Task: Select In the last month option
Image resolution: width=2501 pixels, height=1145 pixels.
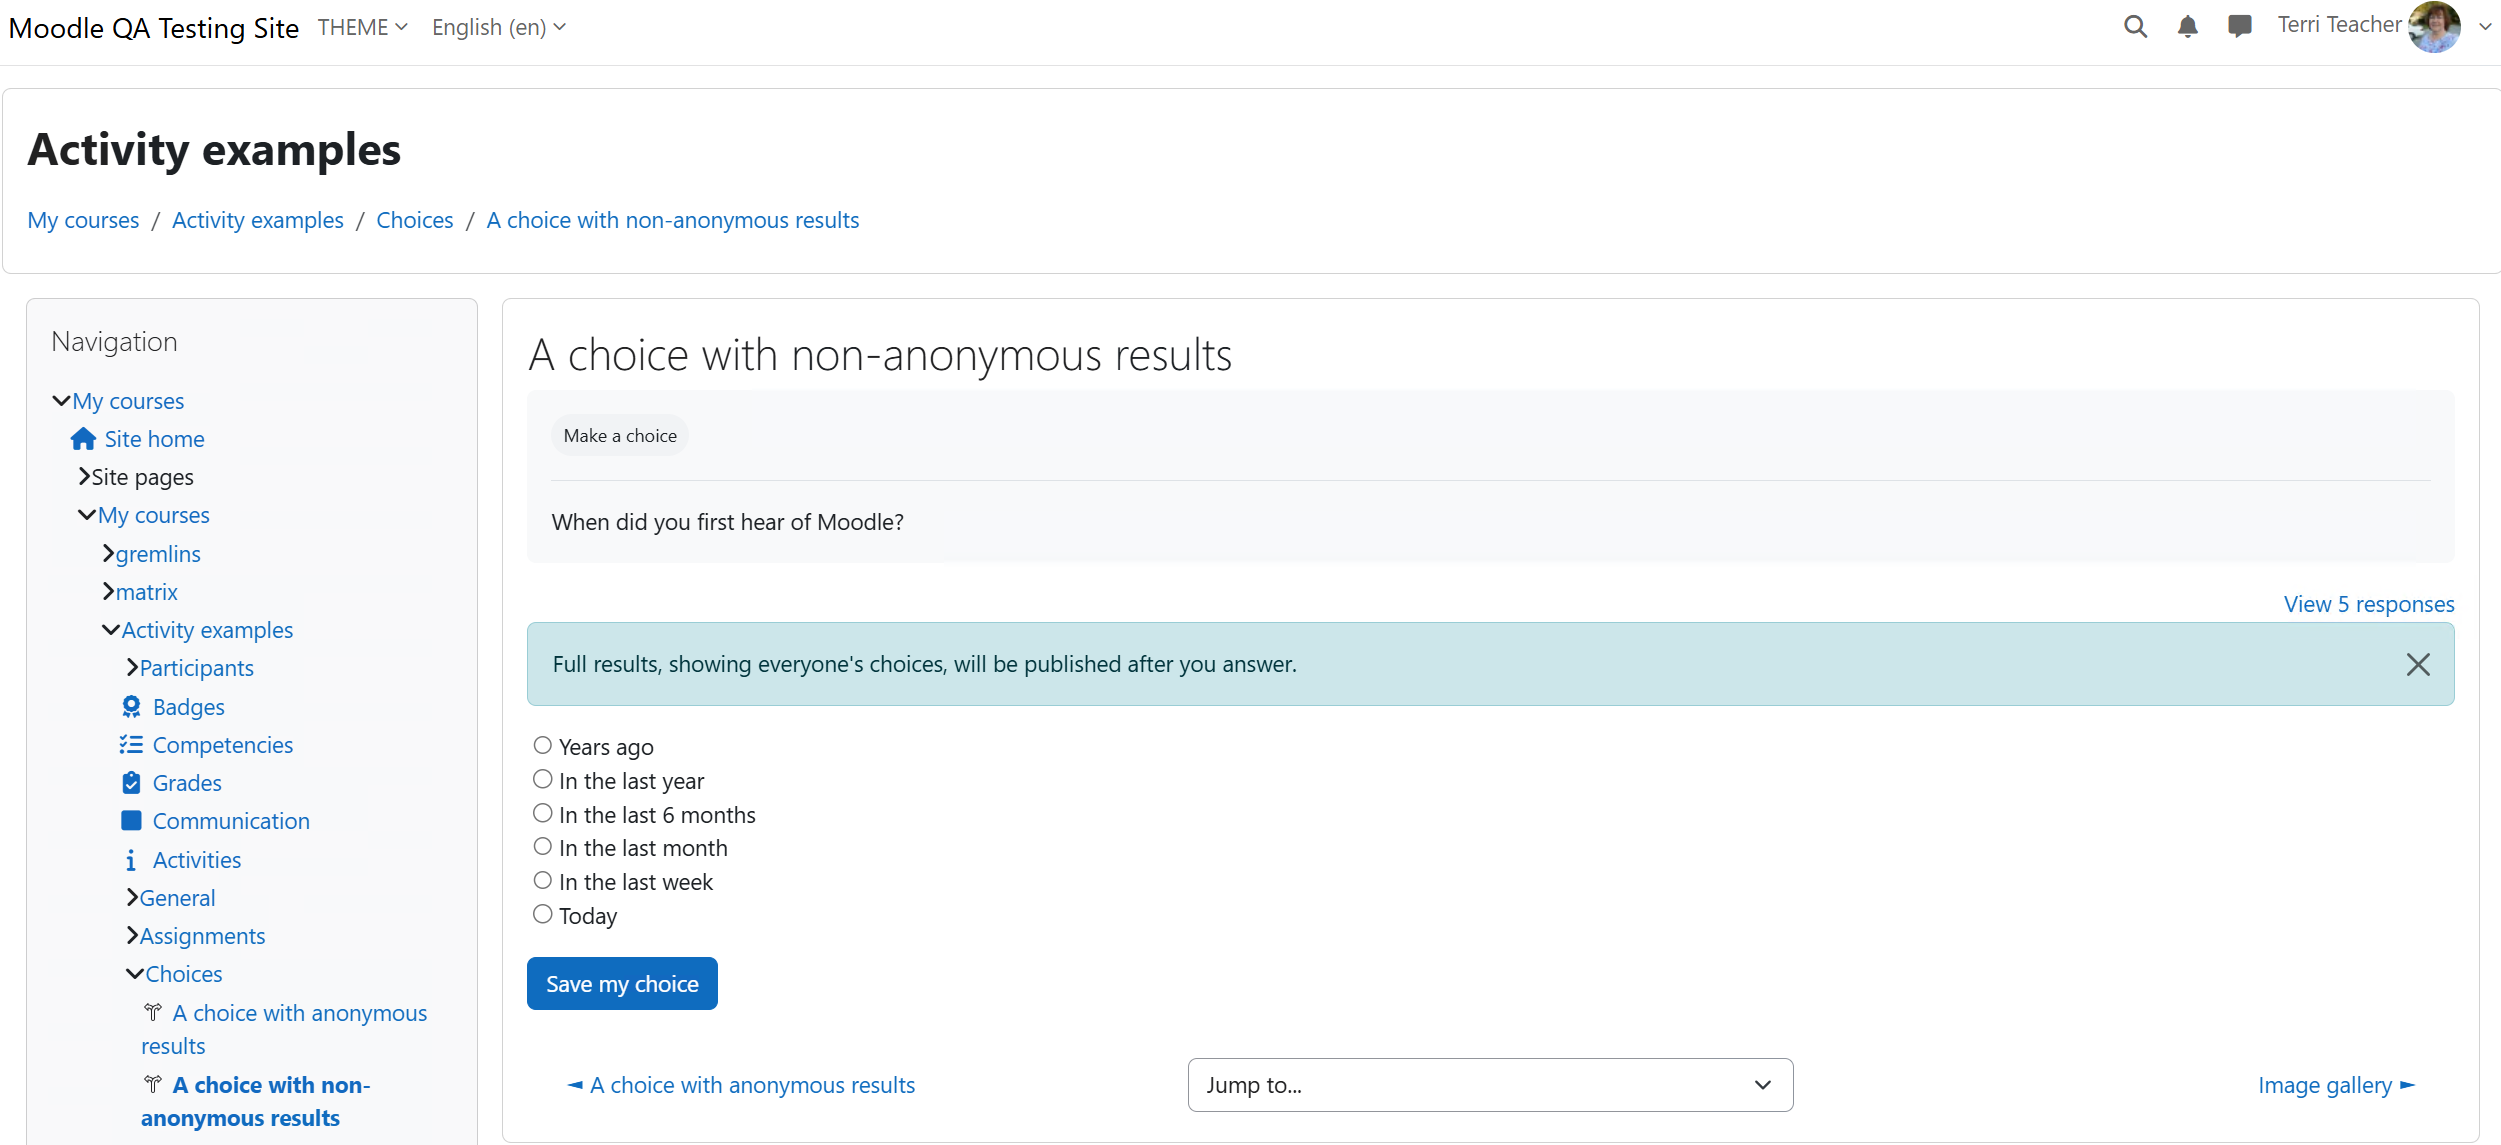Action: (543, 846)
